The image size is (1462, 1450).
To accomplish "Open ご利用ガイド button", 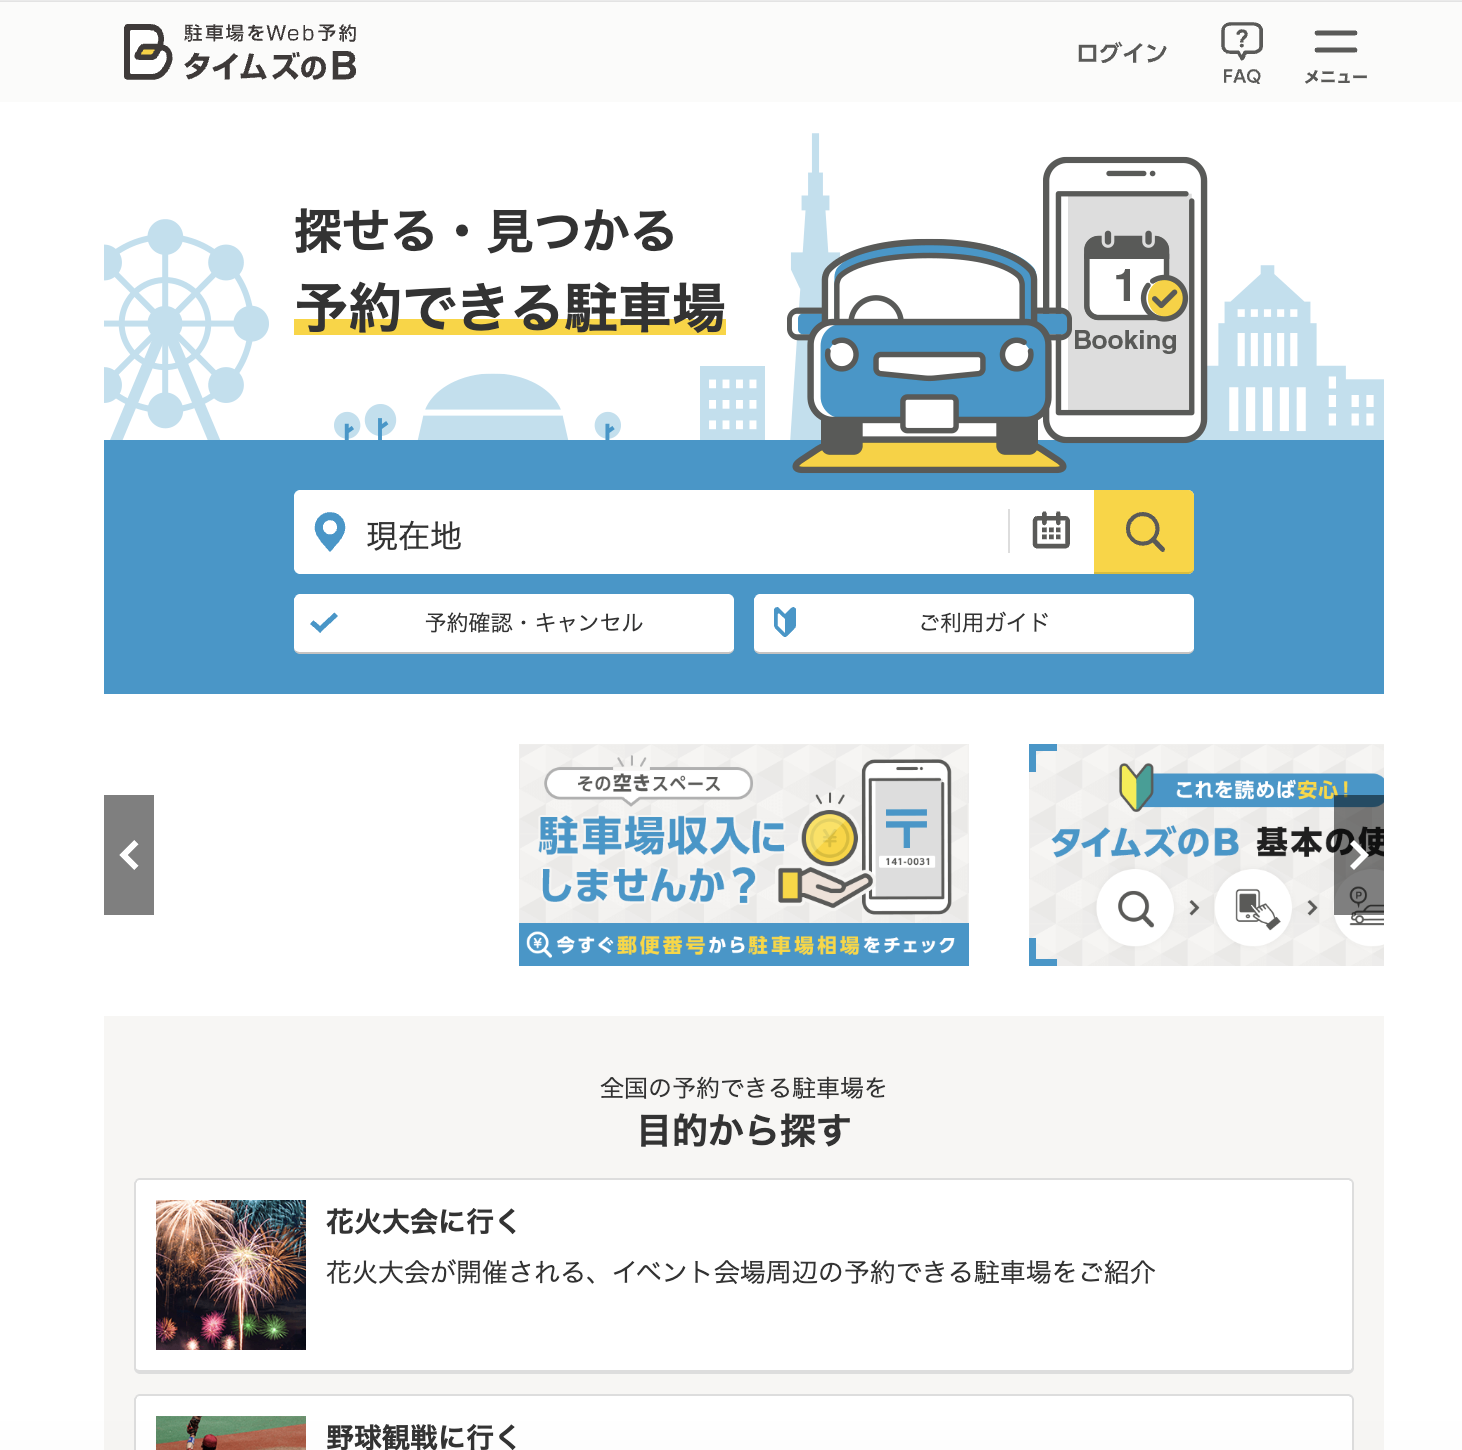I will pos(974,623).
